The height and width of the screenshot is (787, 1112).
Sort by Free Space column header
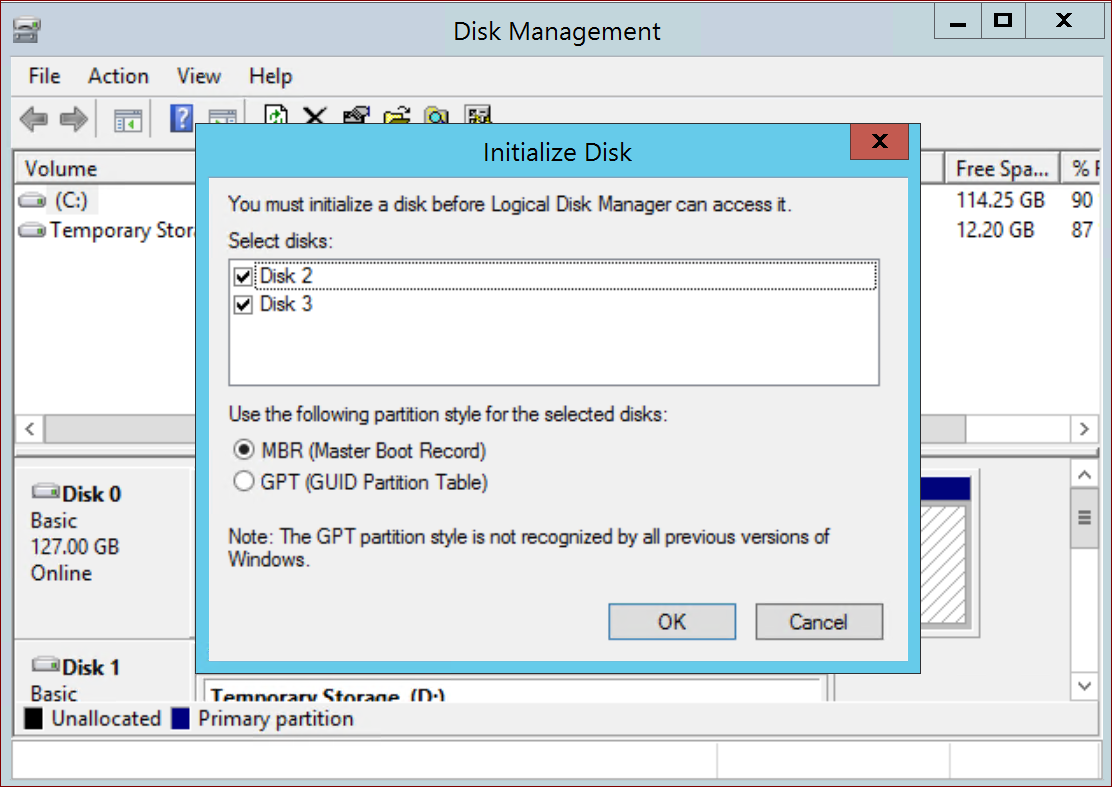point(1002,169)
